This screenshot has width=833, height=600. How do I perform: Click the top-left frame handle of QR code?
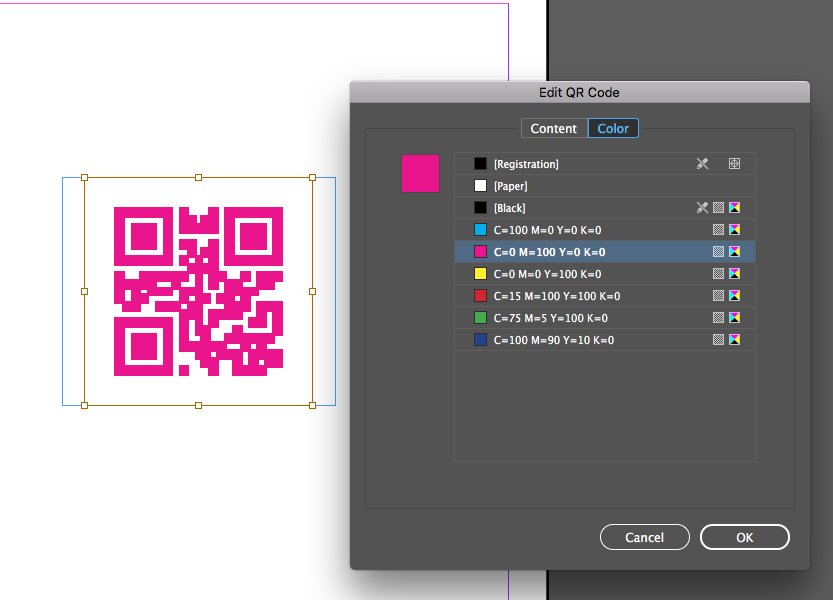84,178
